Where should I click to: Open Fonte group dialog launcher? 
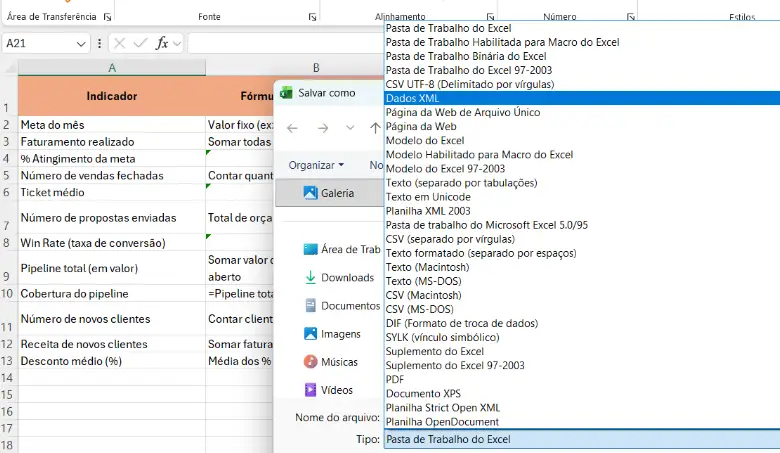tap(312, 17)
